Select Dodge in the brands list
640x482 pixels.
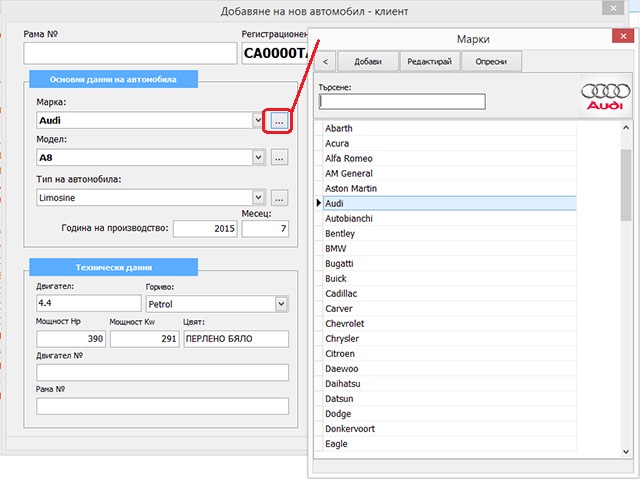(450, 414)
